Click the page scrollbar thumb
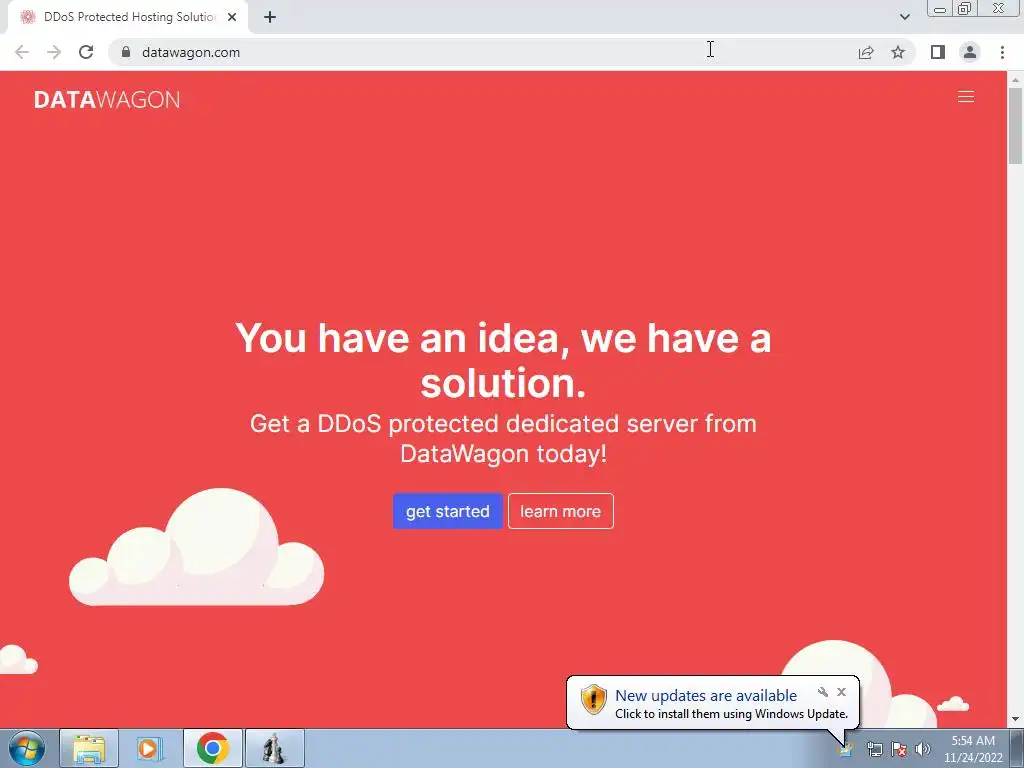The height and width of the screenshot is (768, 1024). tap(1015, 125)
